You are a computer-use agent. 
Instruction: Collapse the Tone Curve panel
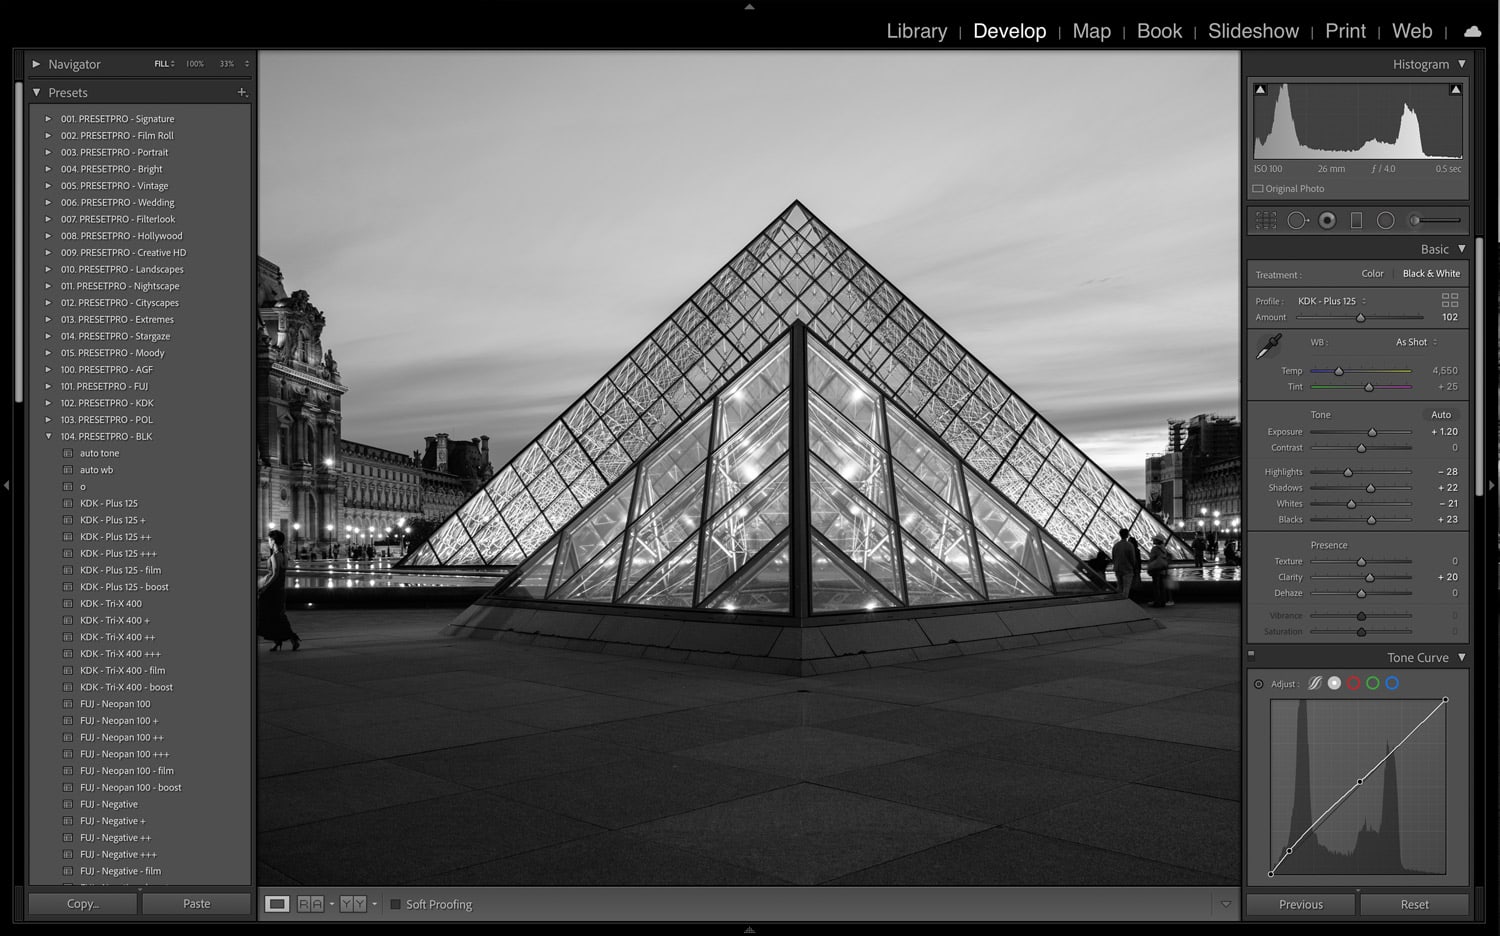(x=1461, y=658)
